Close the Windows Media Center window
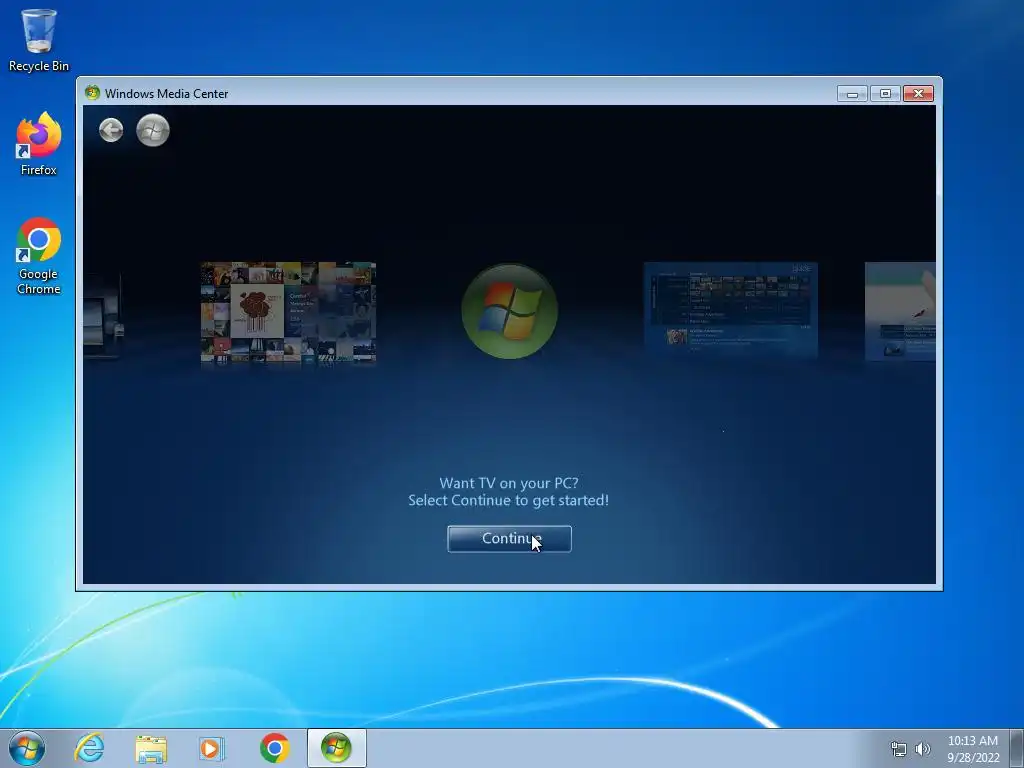The width and height of the screenshot is (1024, 768). pos(918,94)
